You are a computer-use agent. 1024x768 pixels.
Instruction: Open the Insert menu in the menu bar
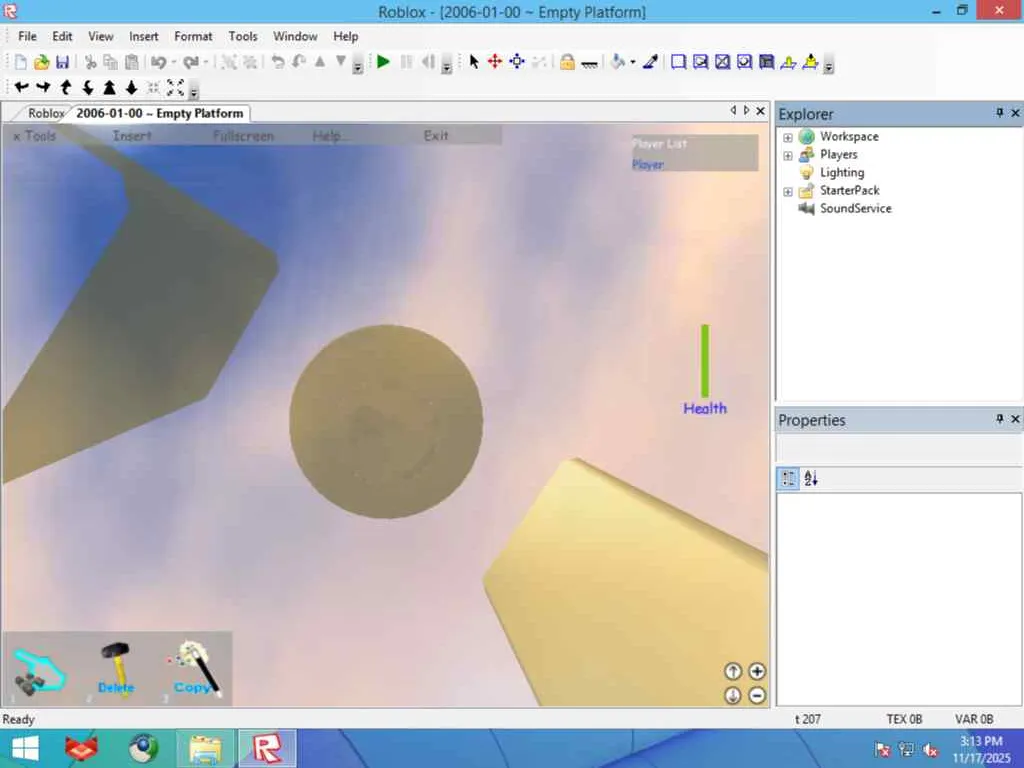click(143, 37)
